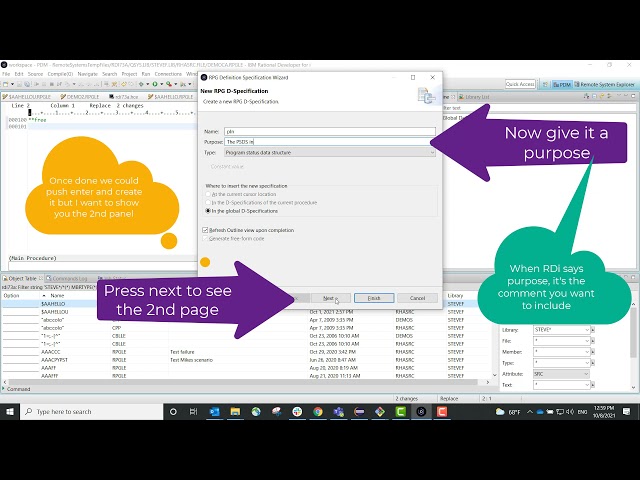Select the AAACCC row in the Object Table

click(247, 352)
